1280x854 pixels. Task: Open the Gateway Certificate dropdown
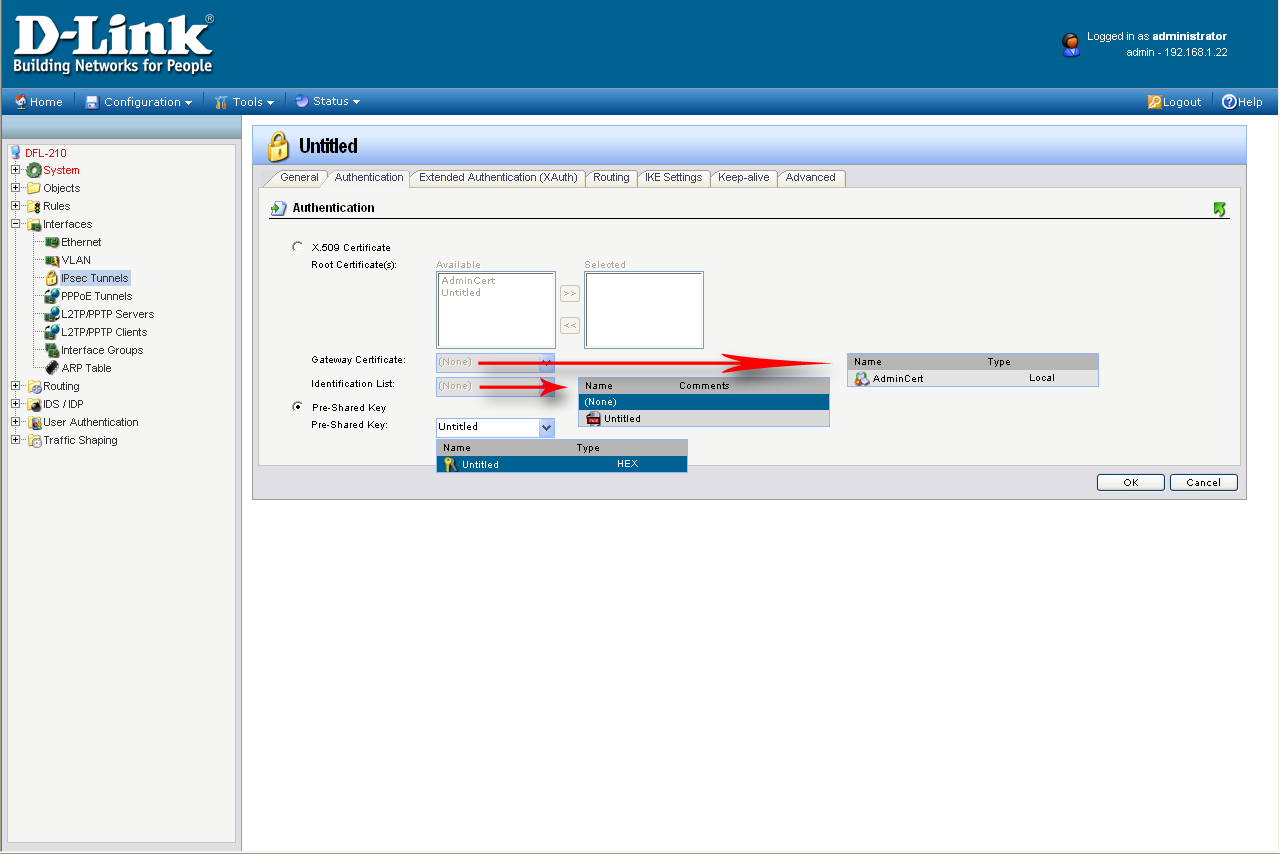(x=547, y=361)
